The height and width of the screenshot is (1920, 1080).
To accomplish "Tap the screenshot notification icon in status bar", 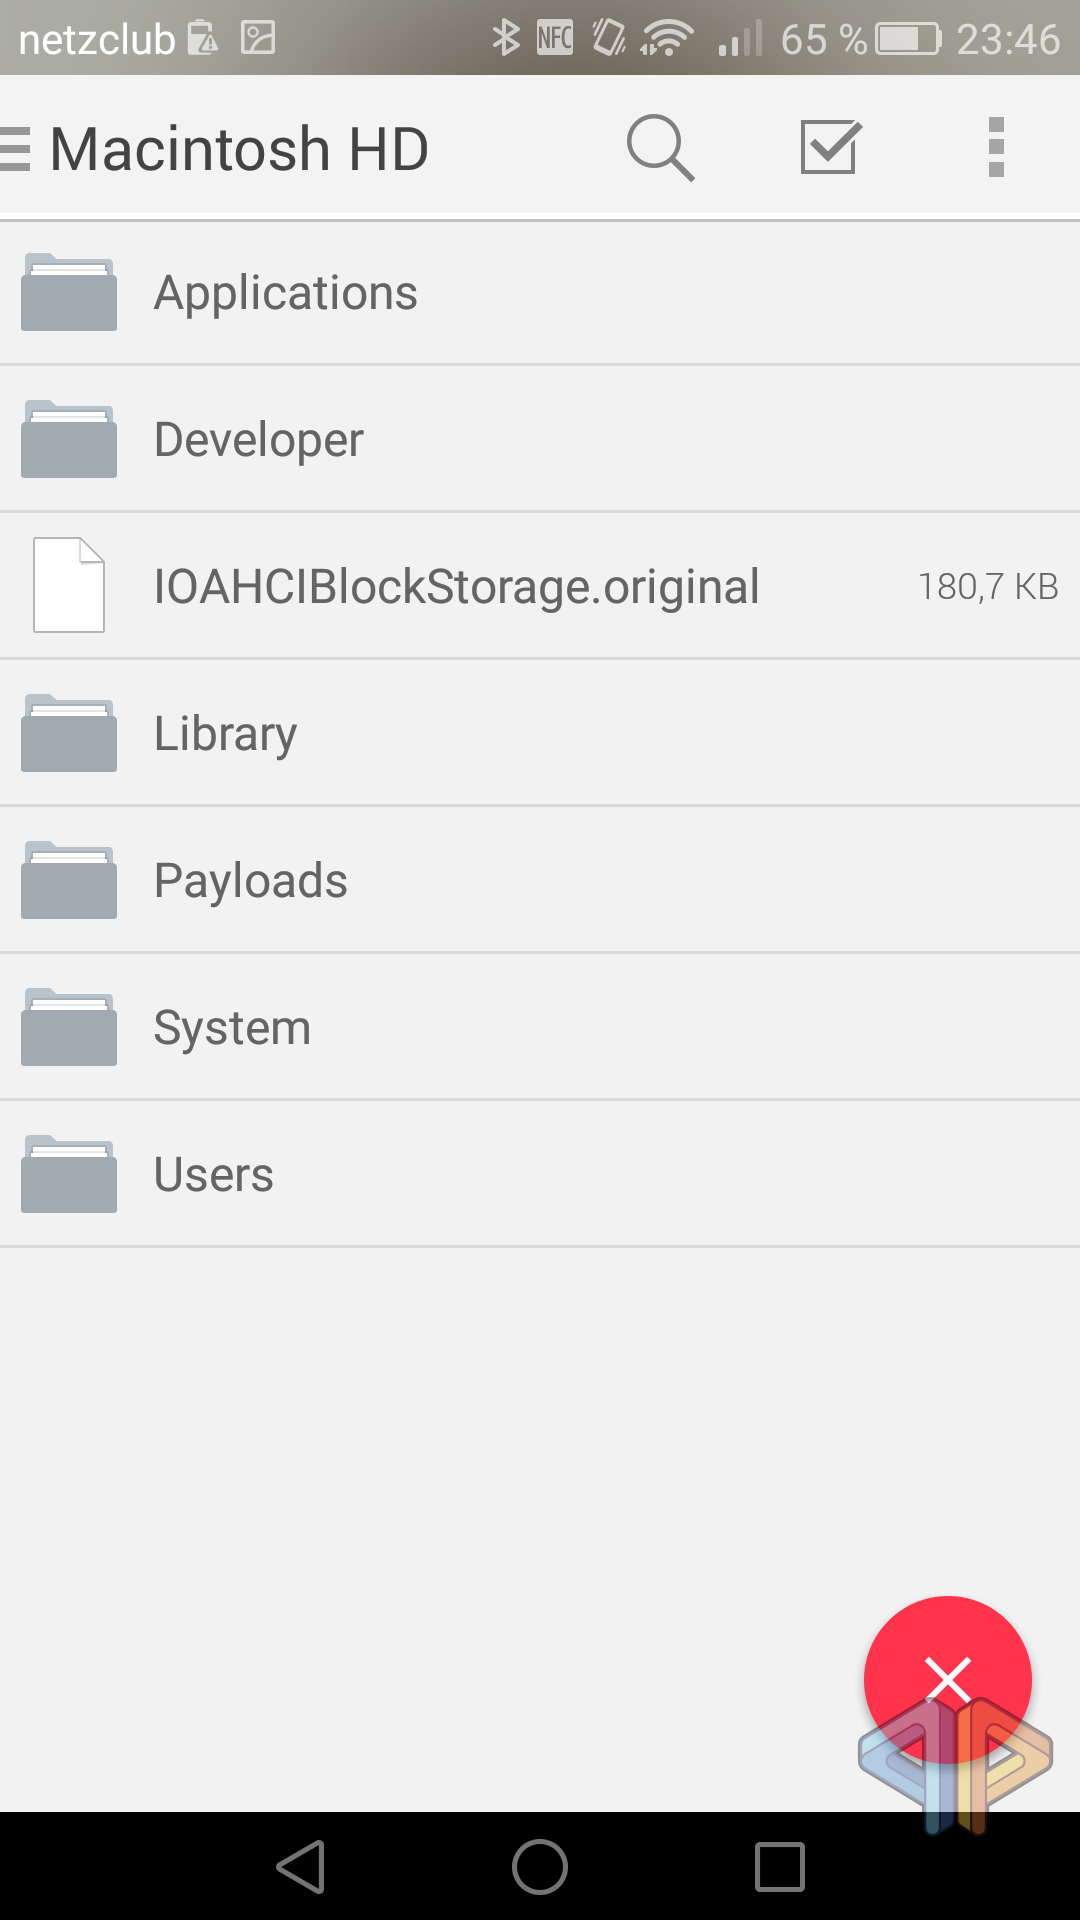I will click(x=258, y=38).
